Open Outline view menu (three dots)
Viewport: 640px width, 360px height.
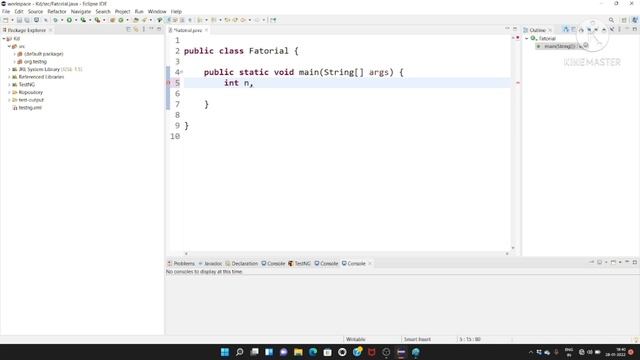pos(620,29)
